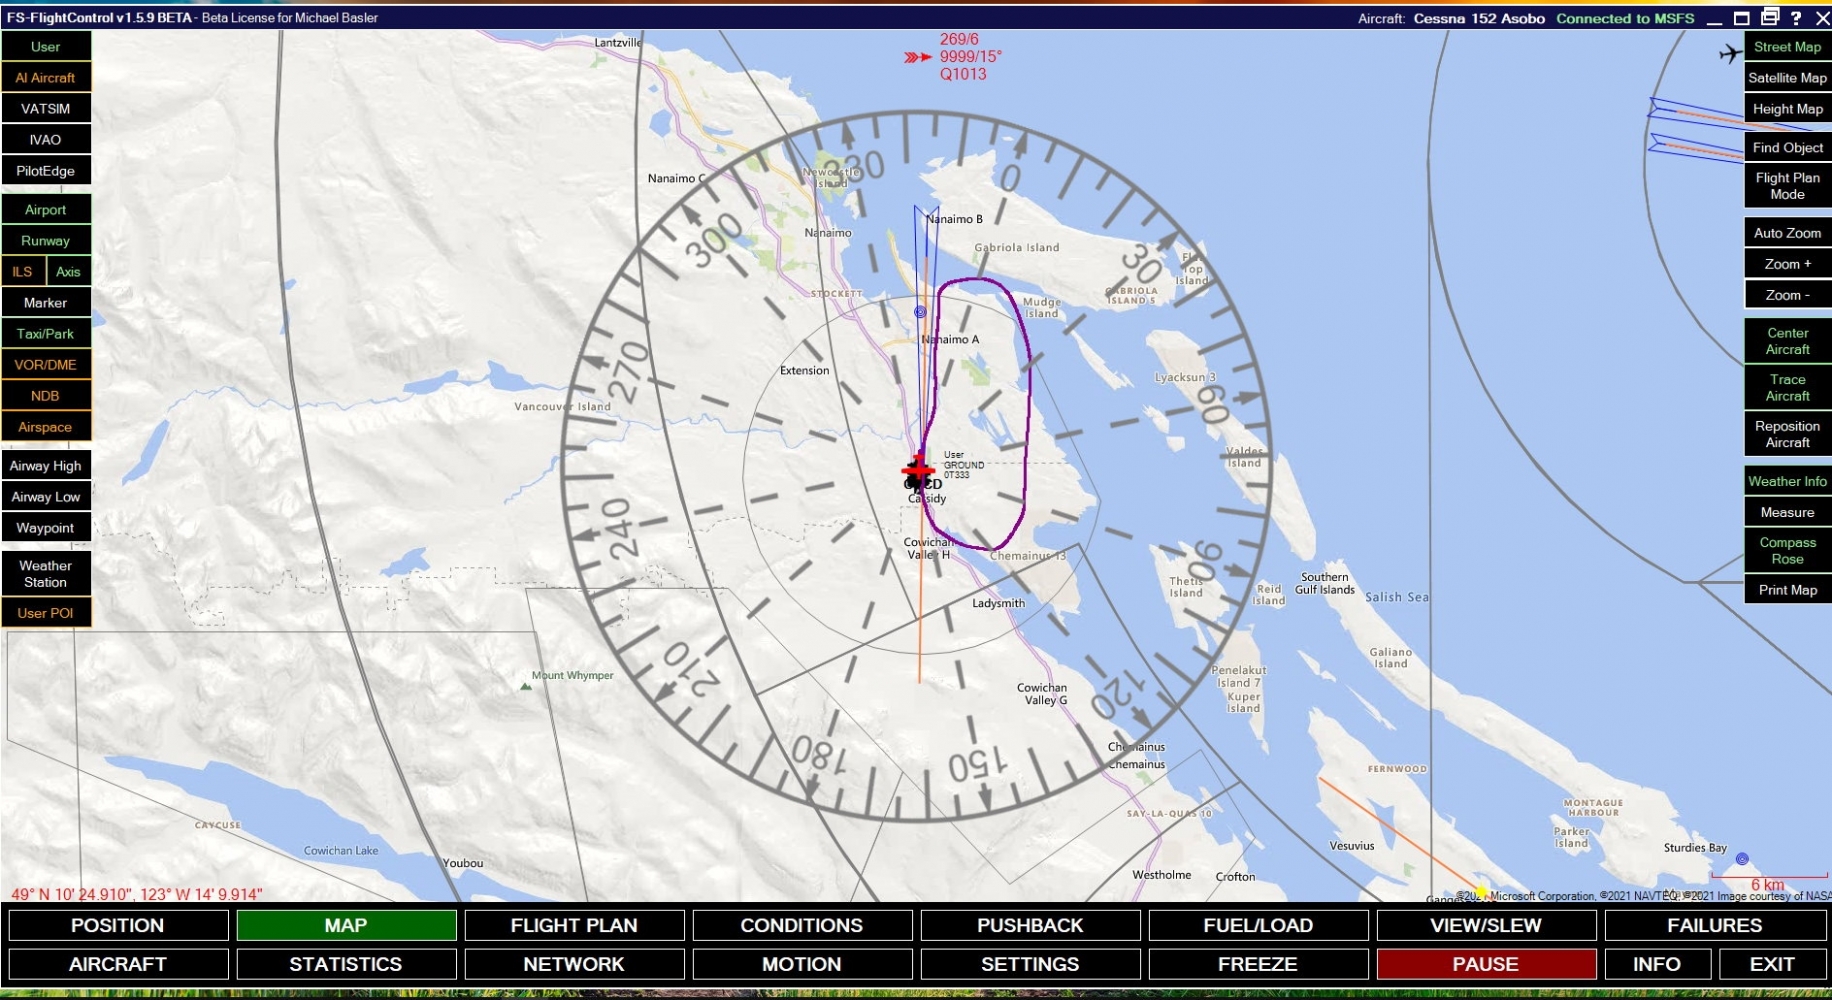Open the FAILURES tab
Screen dimensions: 1832x1000
click(1715, 926)
